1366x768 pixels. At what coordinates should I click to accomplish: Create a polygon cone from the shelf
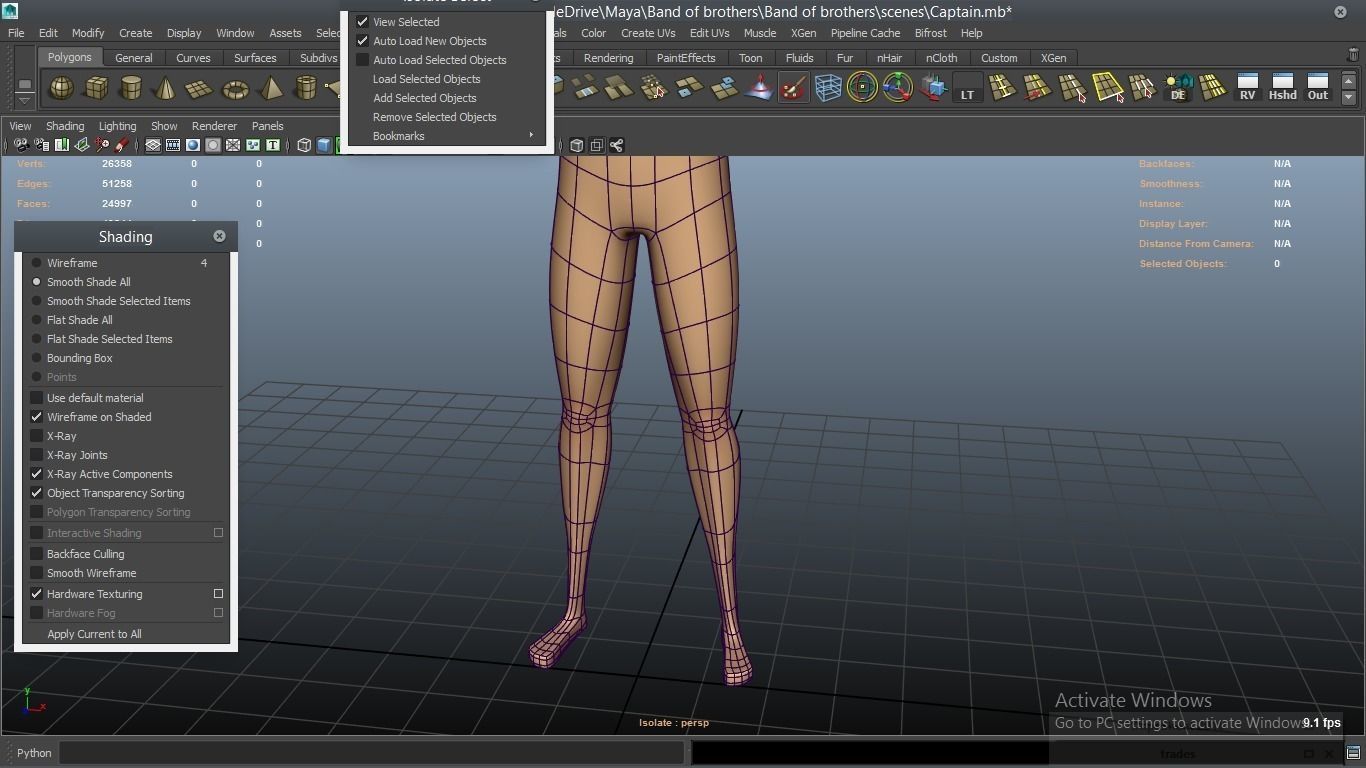(x=165, y=89)
